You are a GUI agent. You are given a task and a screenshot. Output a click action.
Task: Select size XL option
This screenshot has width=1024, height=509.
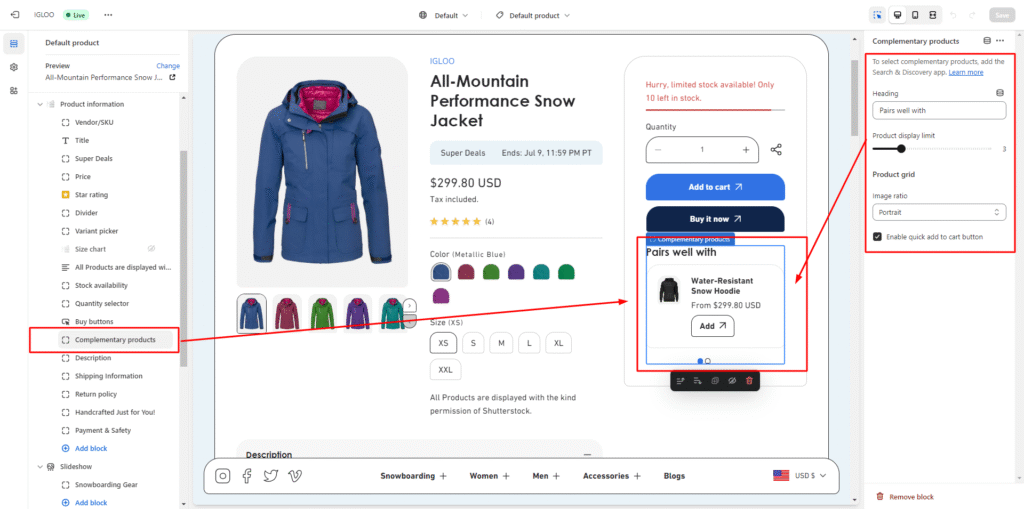point(558,343)
